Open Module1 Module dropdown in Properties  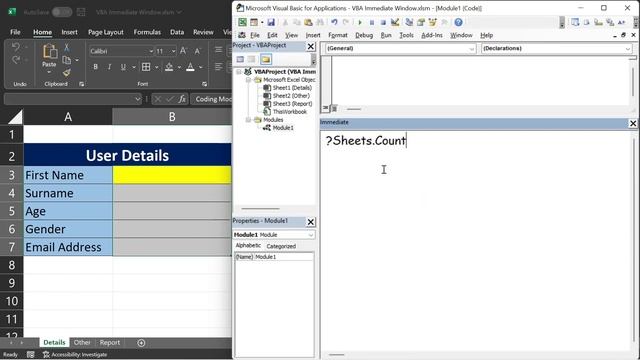[311, 235]
